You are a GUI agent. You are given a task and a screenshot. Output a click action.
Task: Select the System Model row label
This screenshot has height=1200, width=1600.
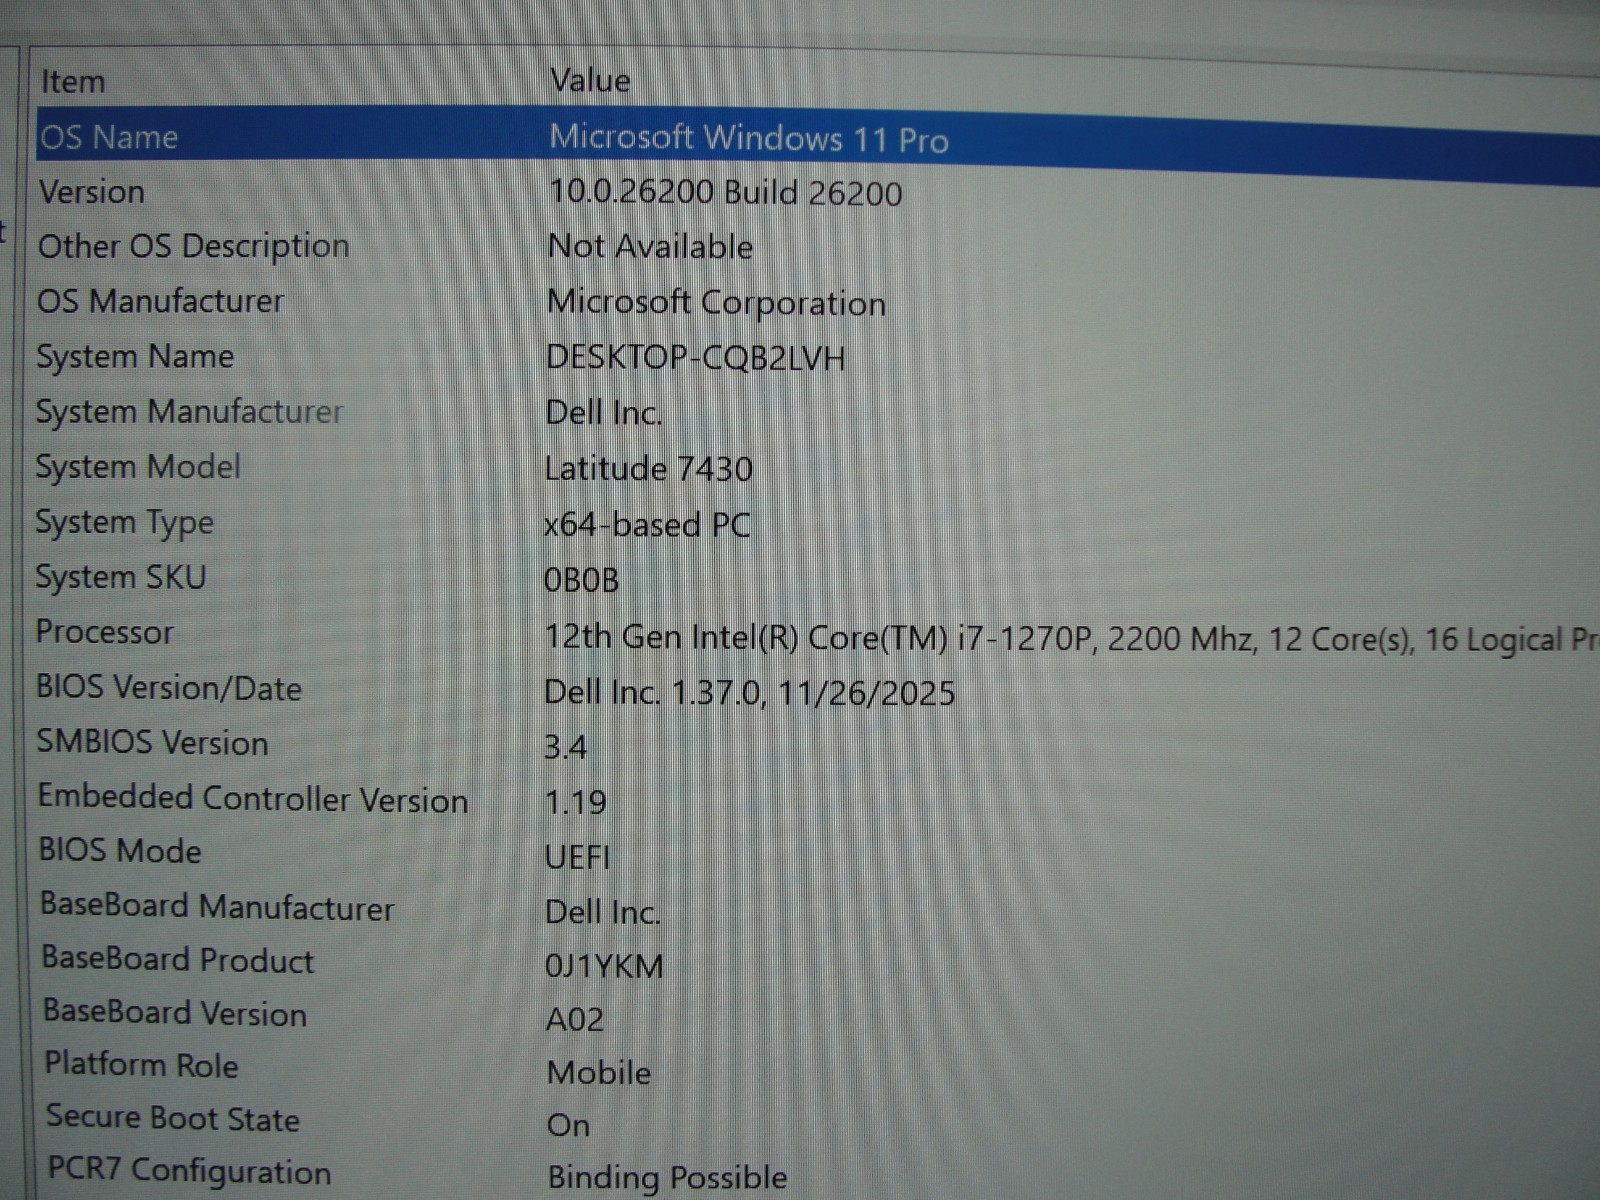click(138, 467)
